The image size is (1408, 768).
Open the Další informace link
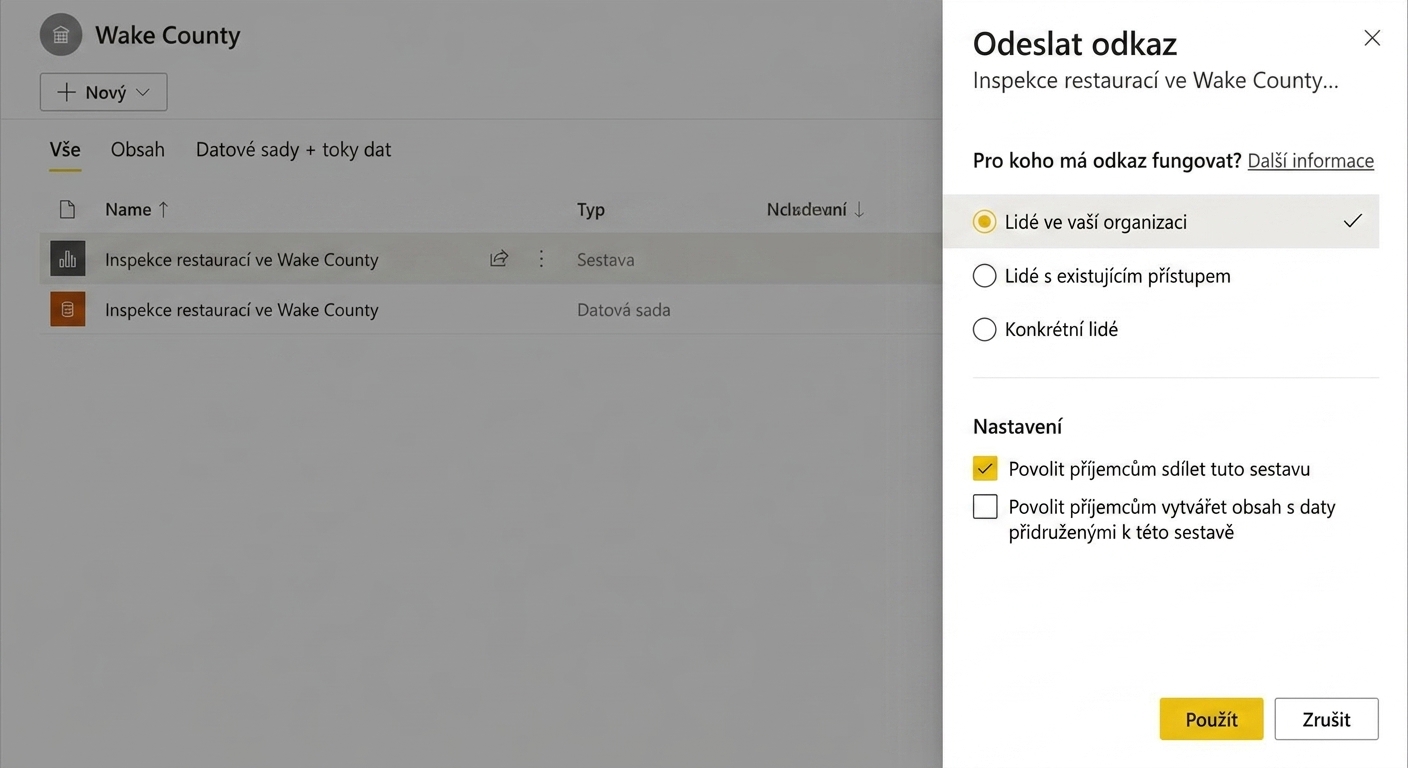tap(1311, 161)
